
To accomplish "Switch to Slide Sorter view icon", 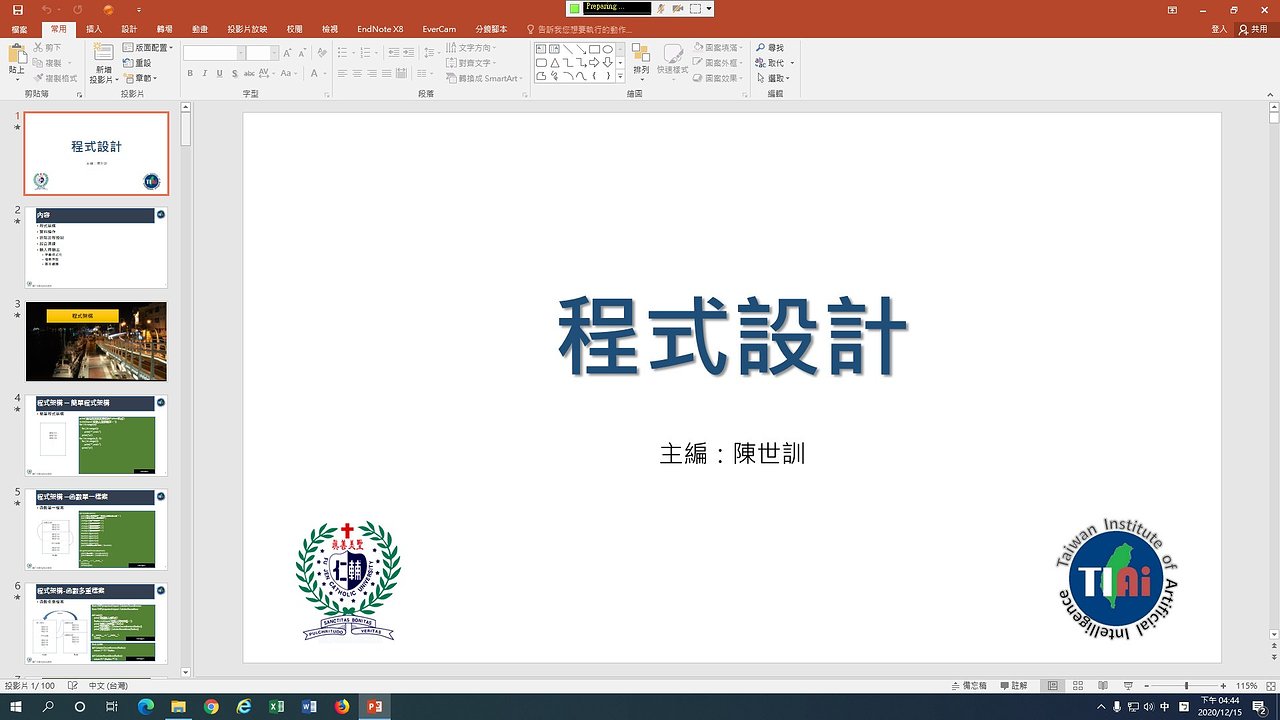I will pyautogui.click(x=1079, y=686).
